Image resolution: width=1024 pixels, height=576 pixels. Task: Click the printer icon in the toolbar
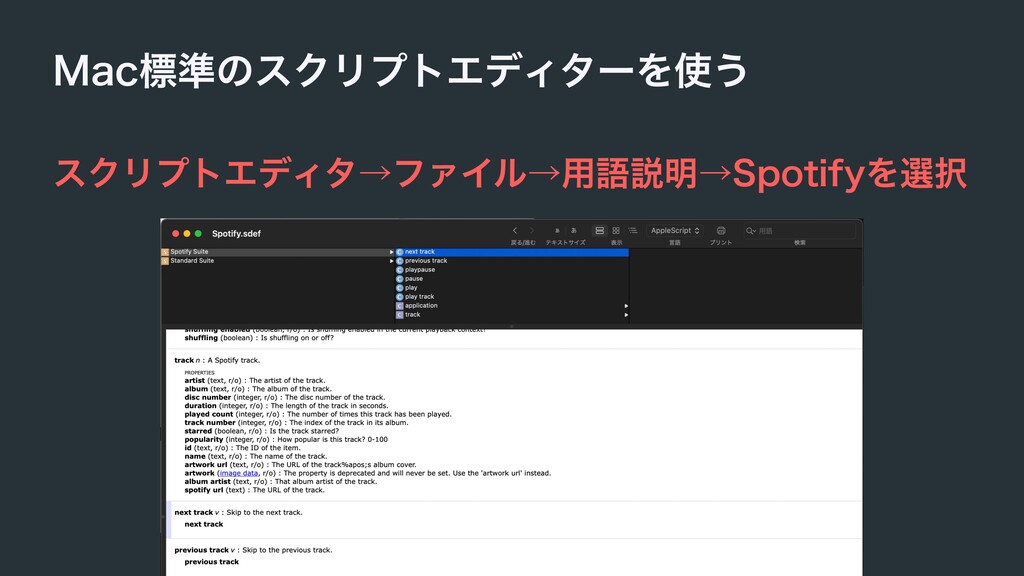tap(721, 231)
